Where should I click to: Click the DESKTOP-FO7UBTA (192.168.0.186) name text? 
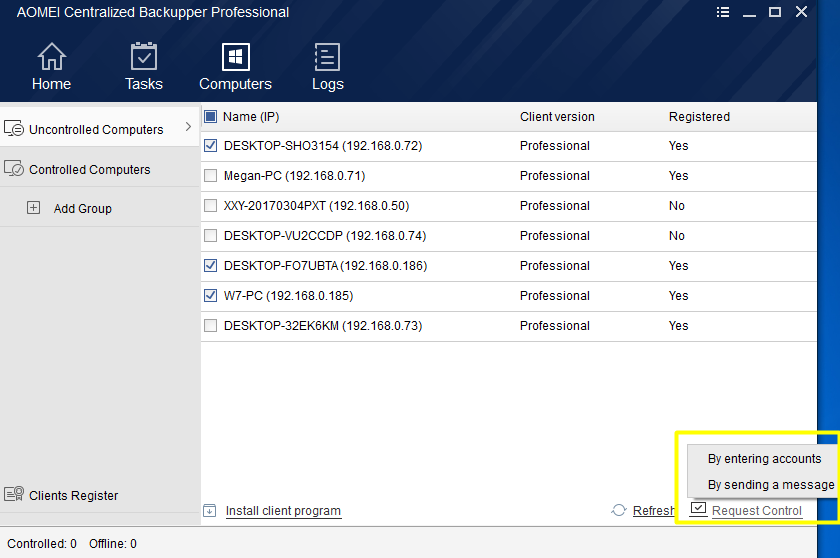pyautogui.click(x=325, y=266)
